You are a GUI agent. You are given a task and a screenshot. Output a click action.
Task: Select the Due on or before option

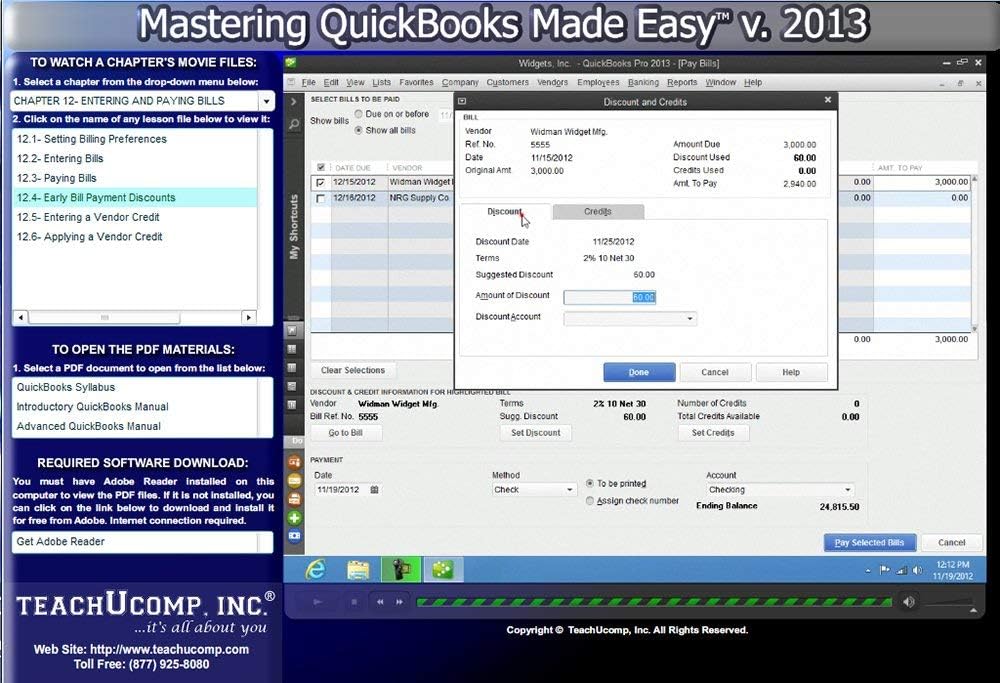[x=358, y=114]
